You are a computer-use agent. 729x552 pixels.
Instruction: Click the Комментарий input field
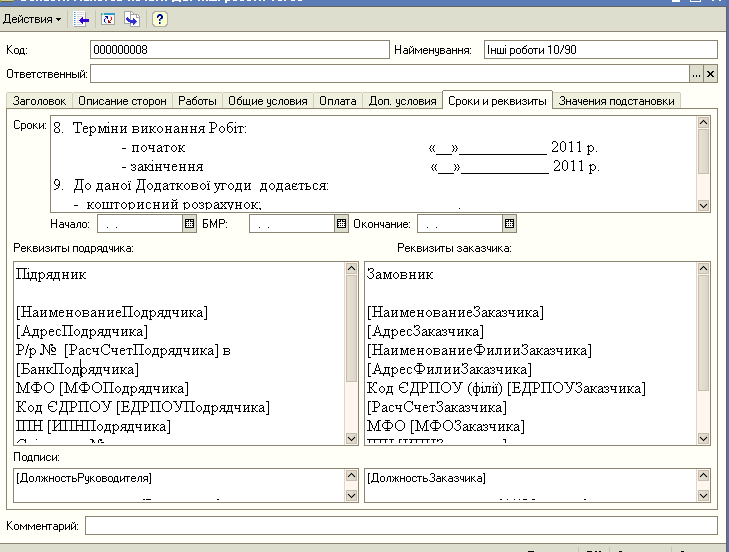(x=400, y=525)
